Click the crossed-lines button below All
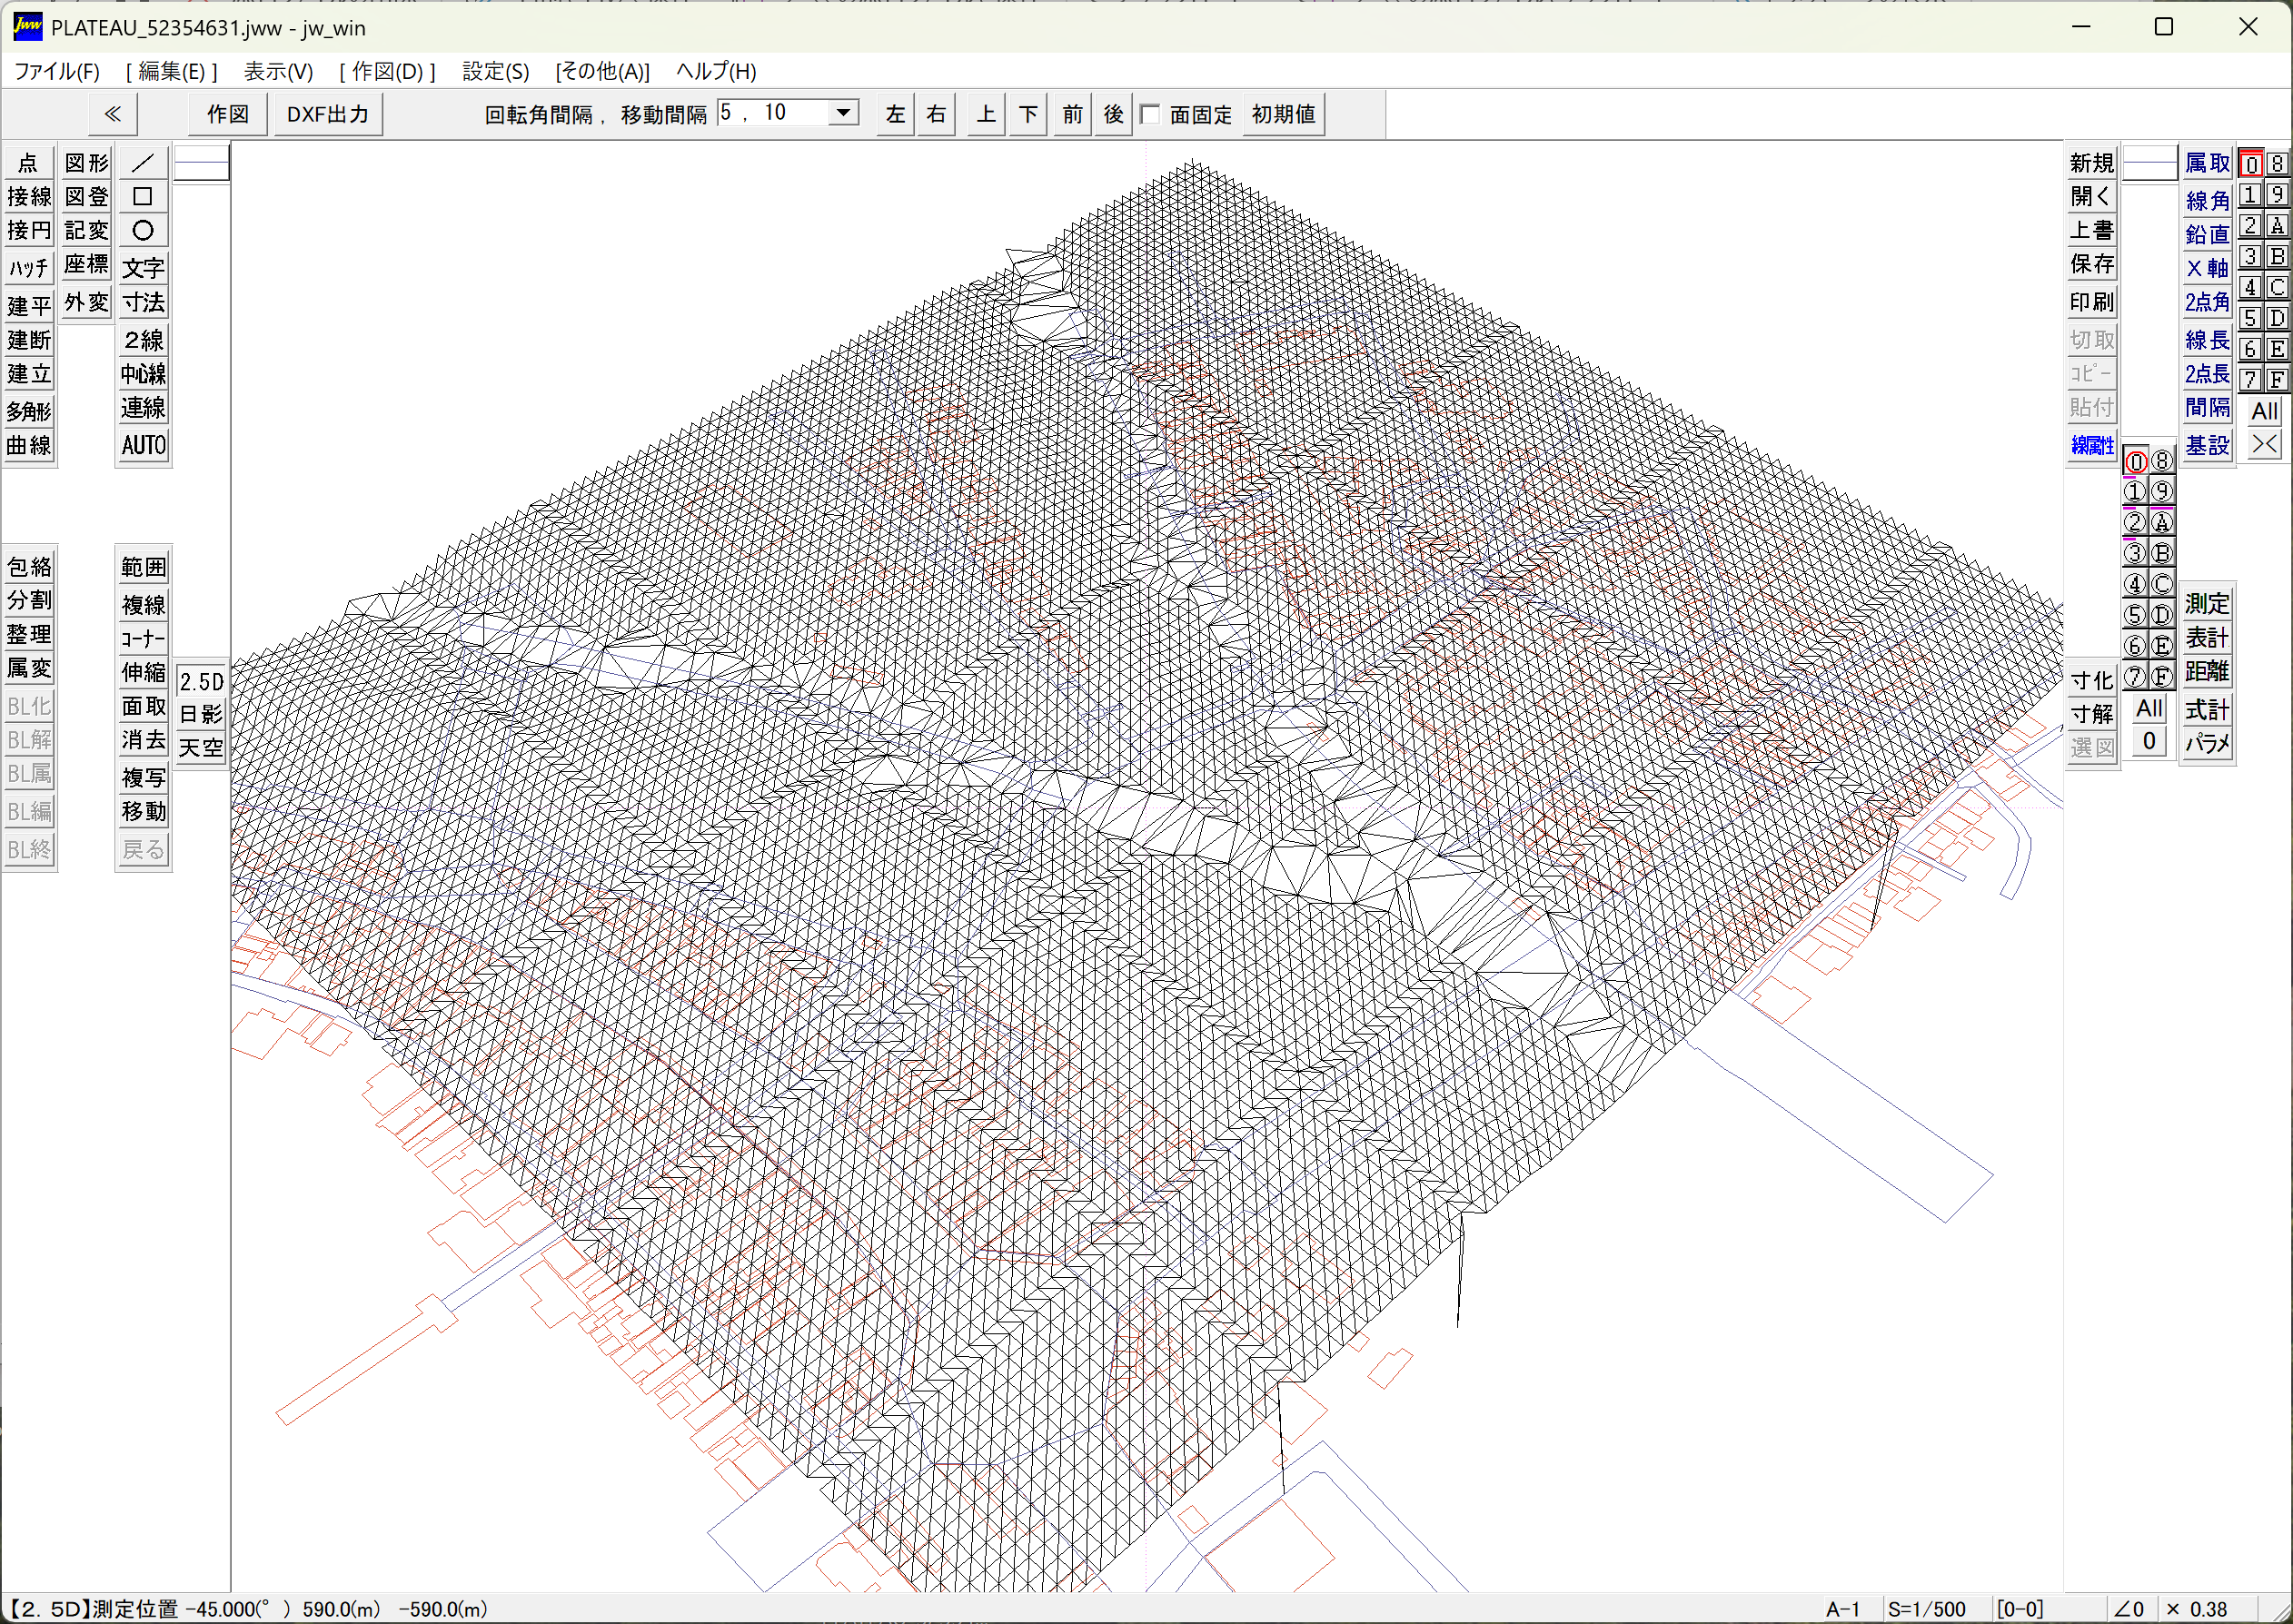 pos(2264,444)
